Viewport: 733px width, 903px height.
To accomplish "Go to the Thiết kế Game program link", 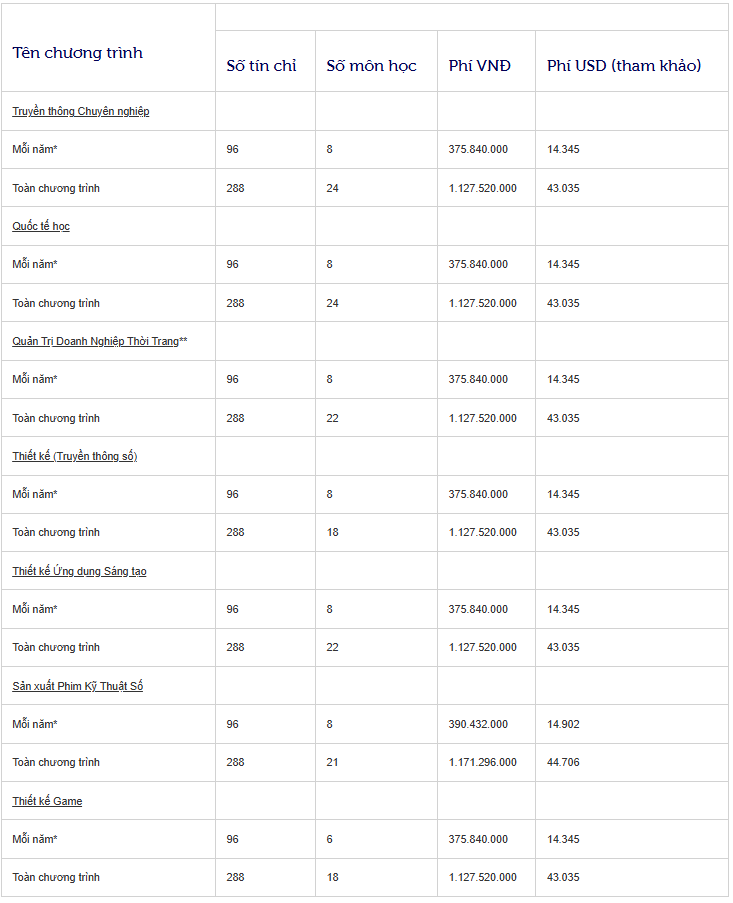I will click(47, 801).
